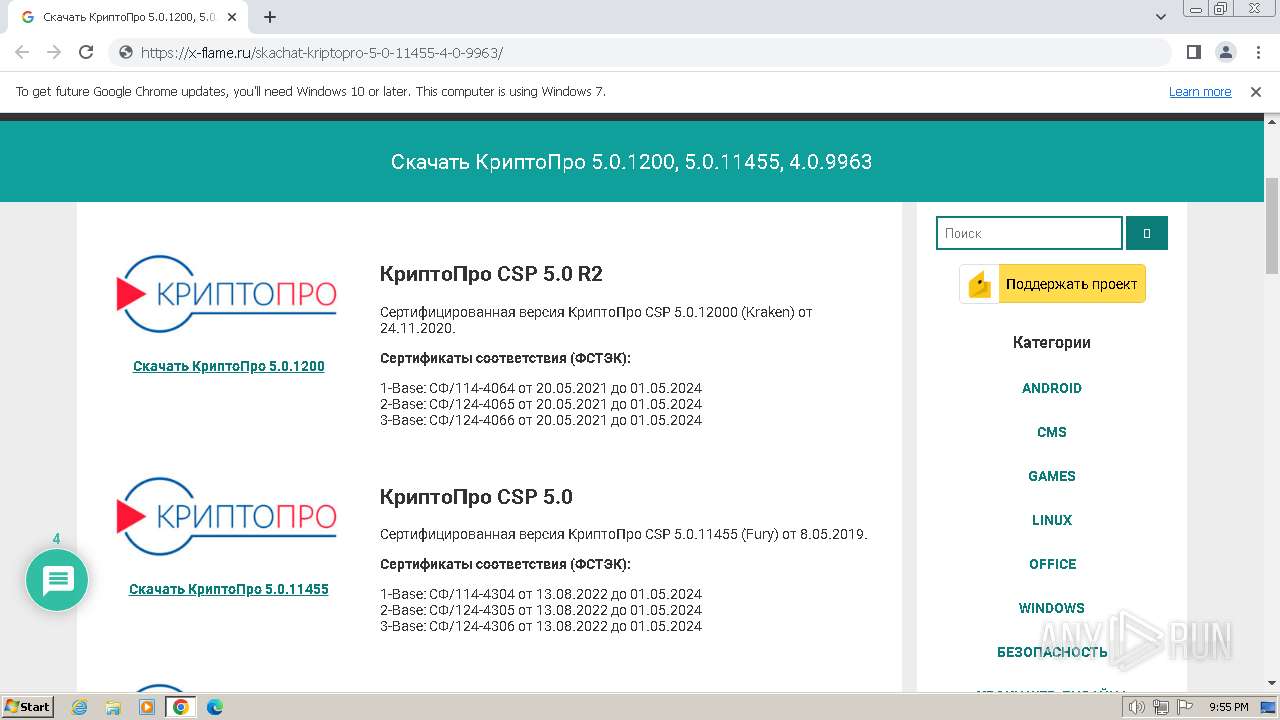Click КриптоПро logo beside CSP 5.0 R2

pyautogui.click(x=227, y=294)
